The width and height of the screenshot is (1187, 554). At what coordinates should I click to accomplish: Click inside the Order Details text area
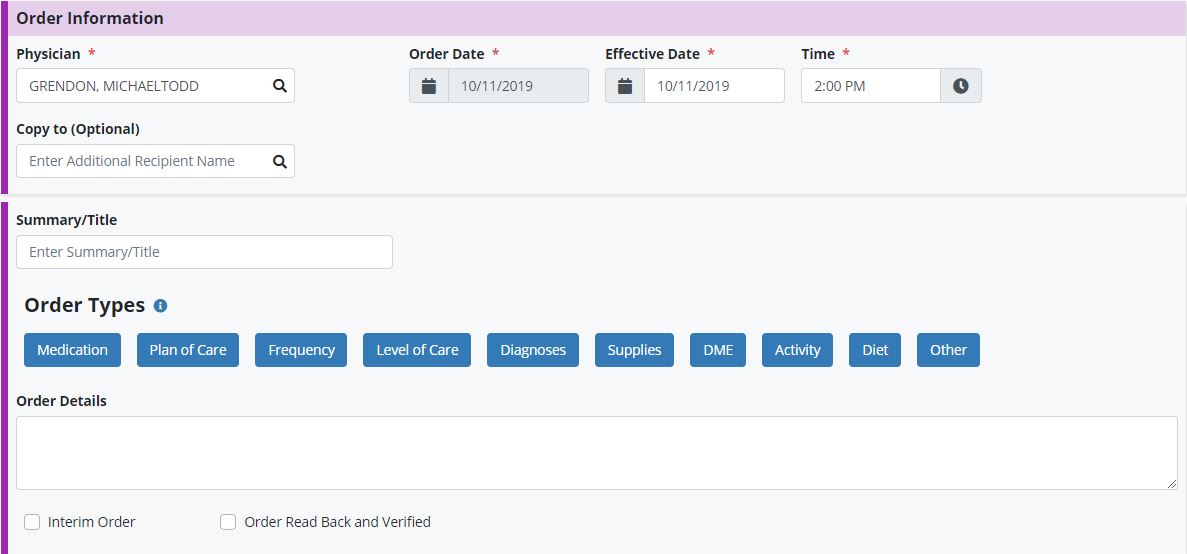[596, 453]
